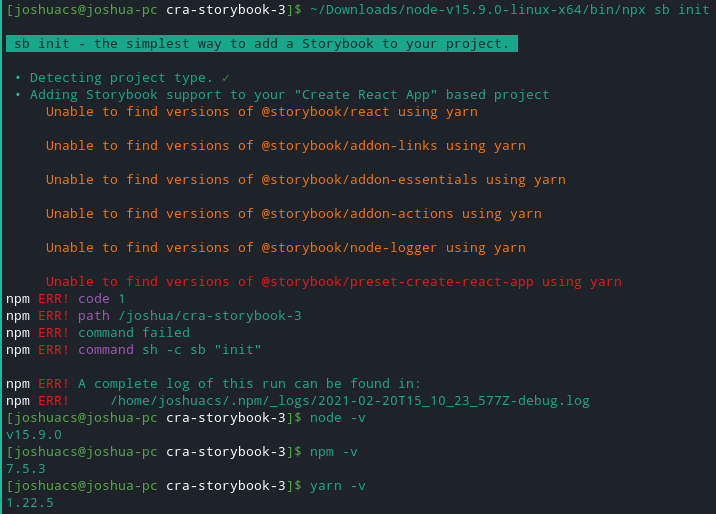
Task: Click the 'npm ERR! command failed' line
Action: (98, 332)
